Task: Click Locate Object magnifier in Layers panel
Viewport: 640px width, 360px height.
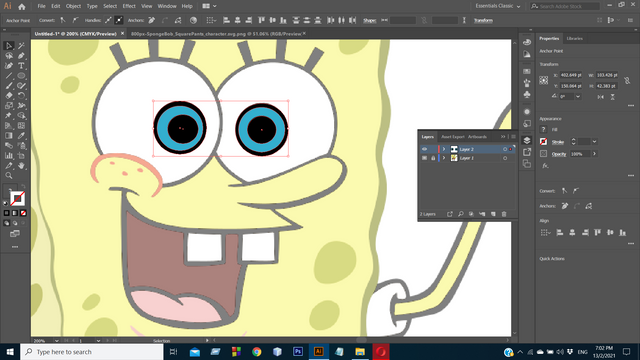Action: coord(460,214)
